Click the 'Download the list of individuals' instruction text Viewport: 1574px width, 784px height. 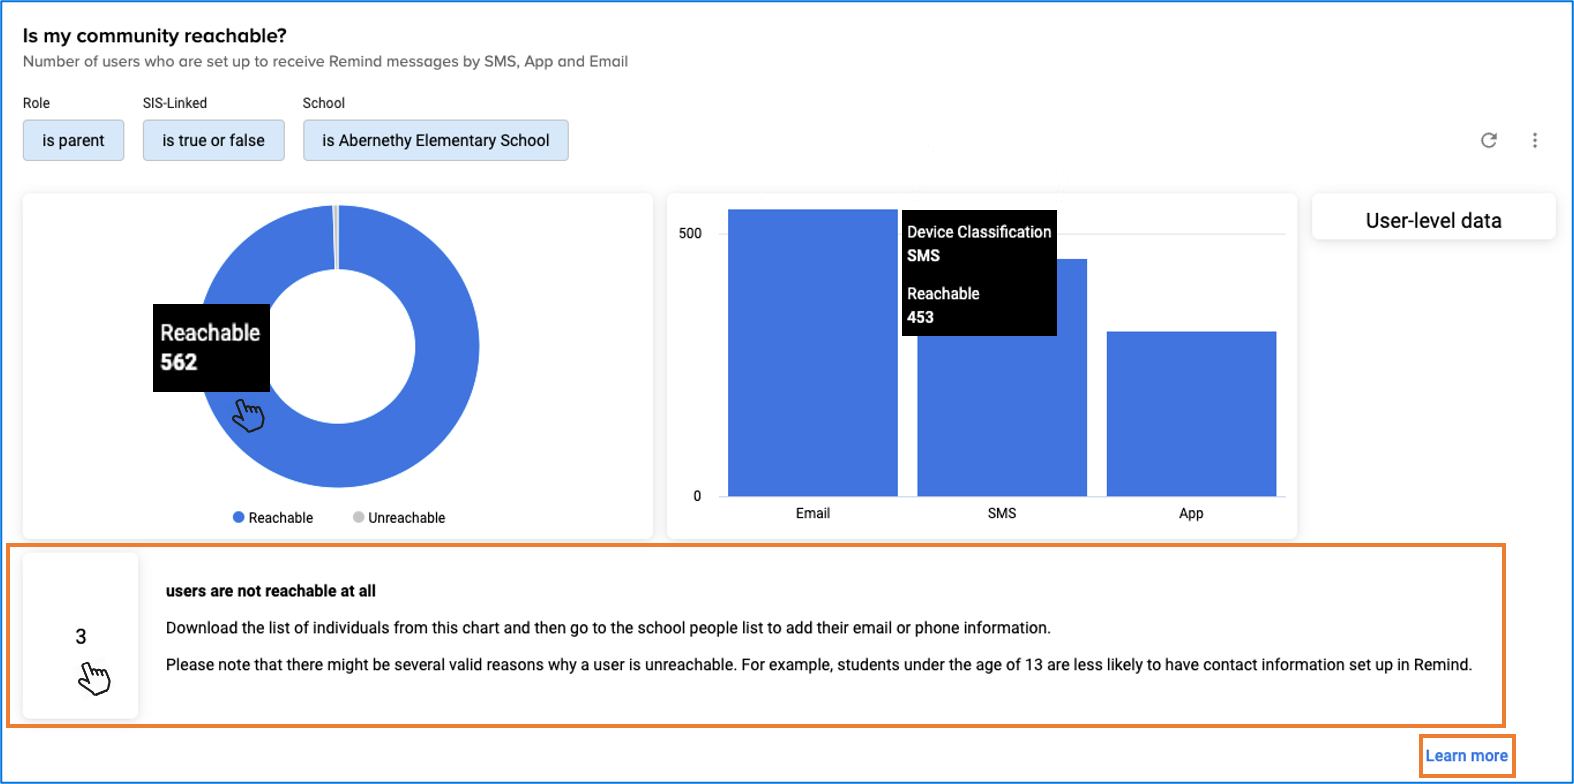point(608,628)
